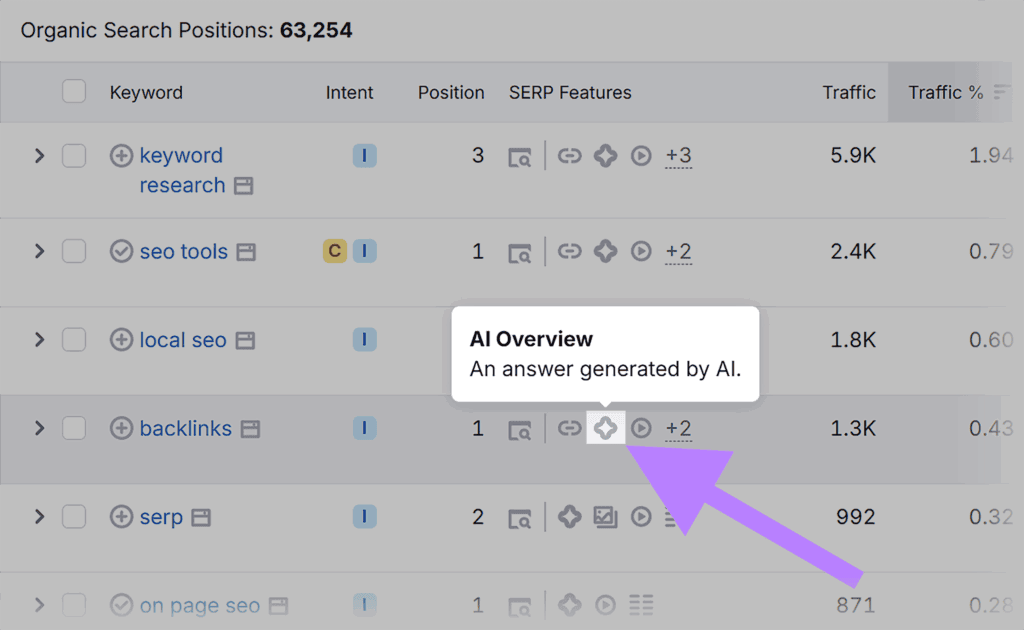Open the SERP snapshot icon next to backlinks
The height and width of the screenshot is (630, 1024).
[520, 428]
